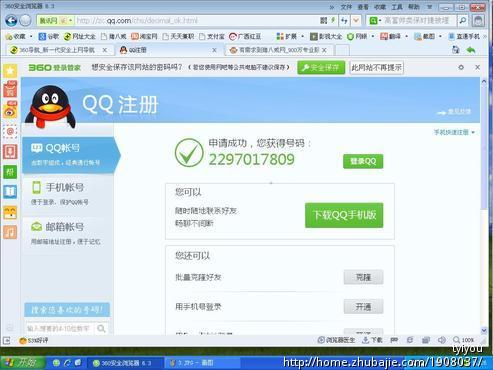Open the orange music note sidebar icon

[10, 232]
